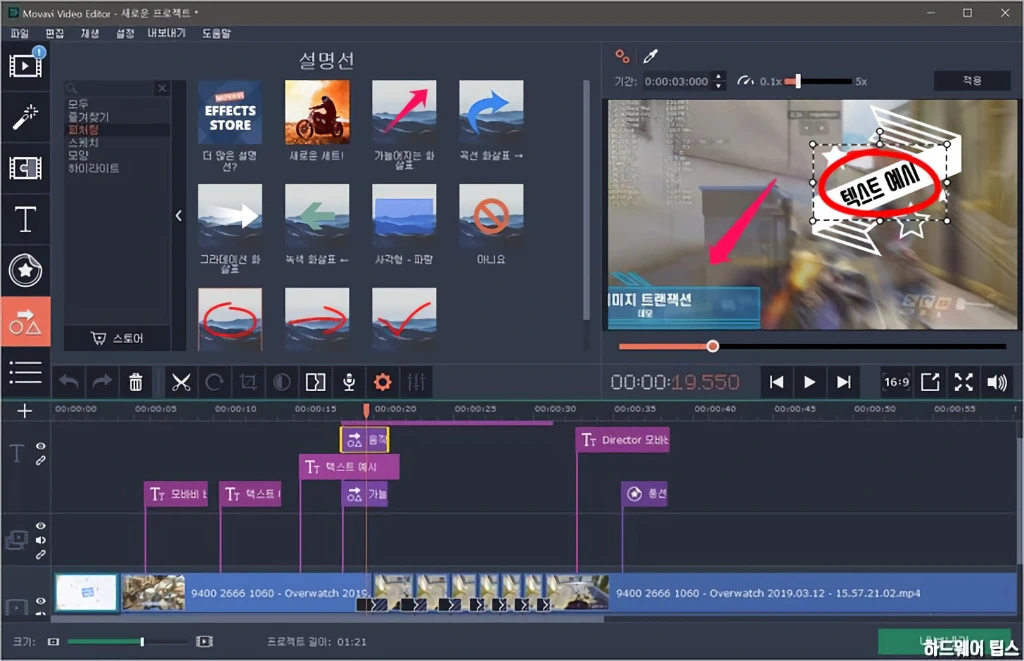The height and width of the screenshot is (661, 1024).
Task: Delete selected clip with trash icon
Action: 136,382
